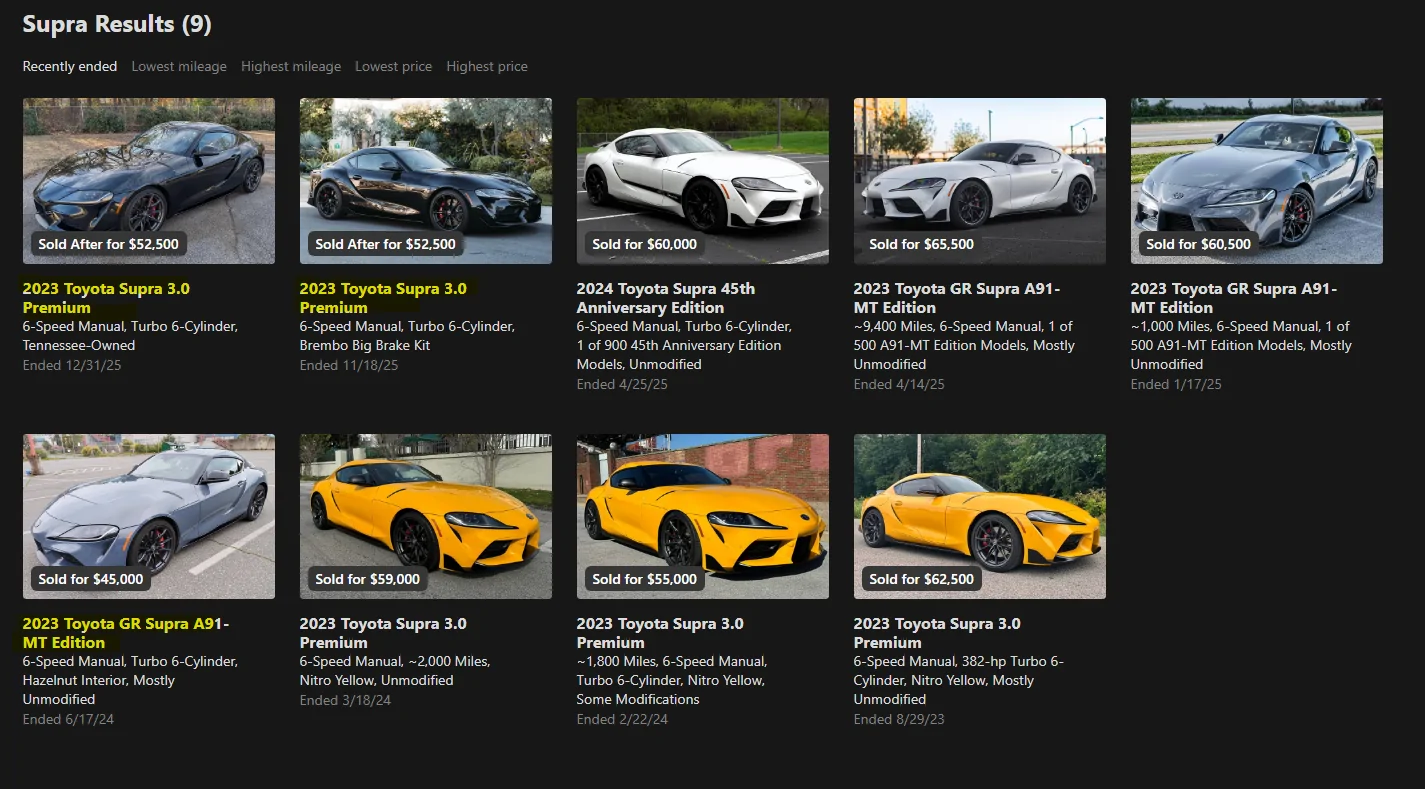Open the Supra 3.0 Premium title ended 12/31/25

click(106, 298)
